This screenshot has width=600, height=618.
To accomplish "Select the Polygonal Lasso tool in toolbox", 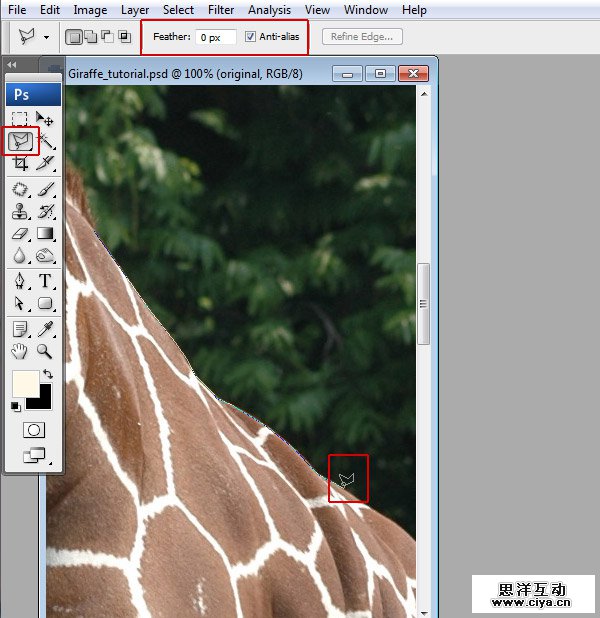I will [20, 141].
